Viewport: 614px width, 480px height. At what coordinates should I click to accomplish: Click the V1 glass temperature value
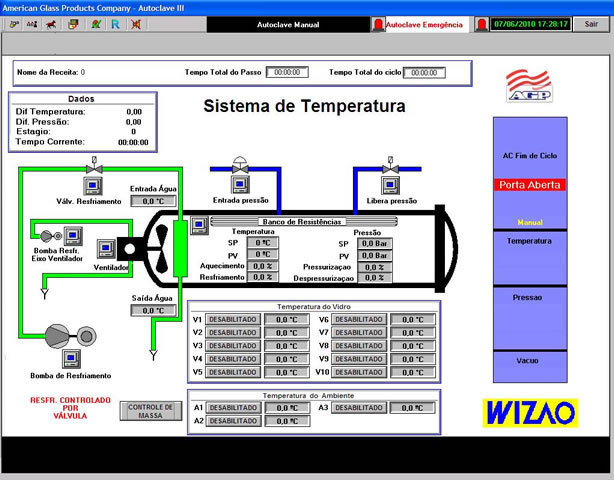pyautogui.click(x=287, y=319)
